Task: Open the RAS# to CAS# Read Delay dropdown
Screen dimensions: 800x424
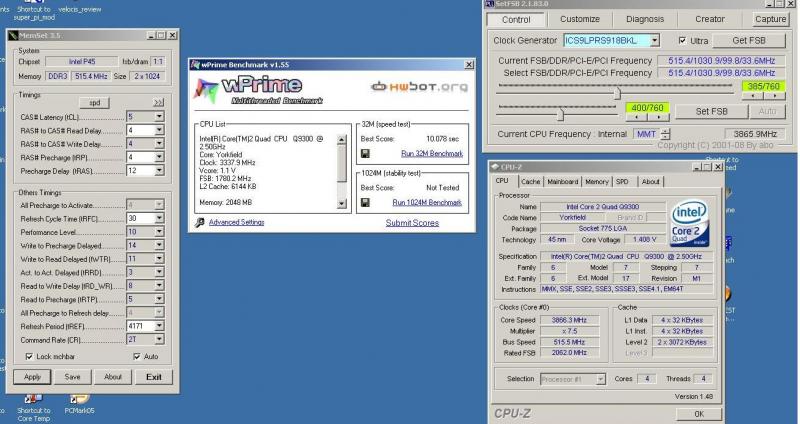Action: point(159,130)
